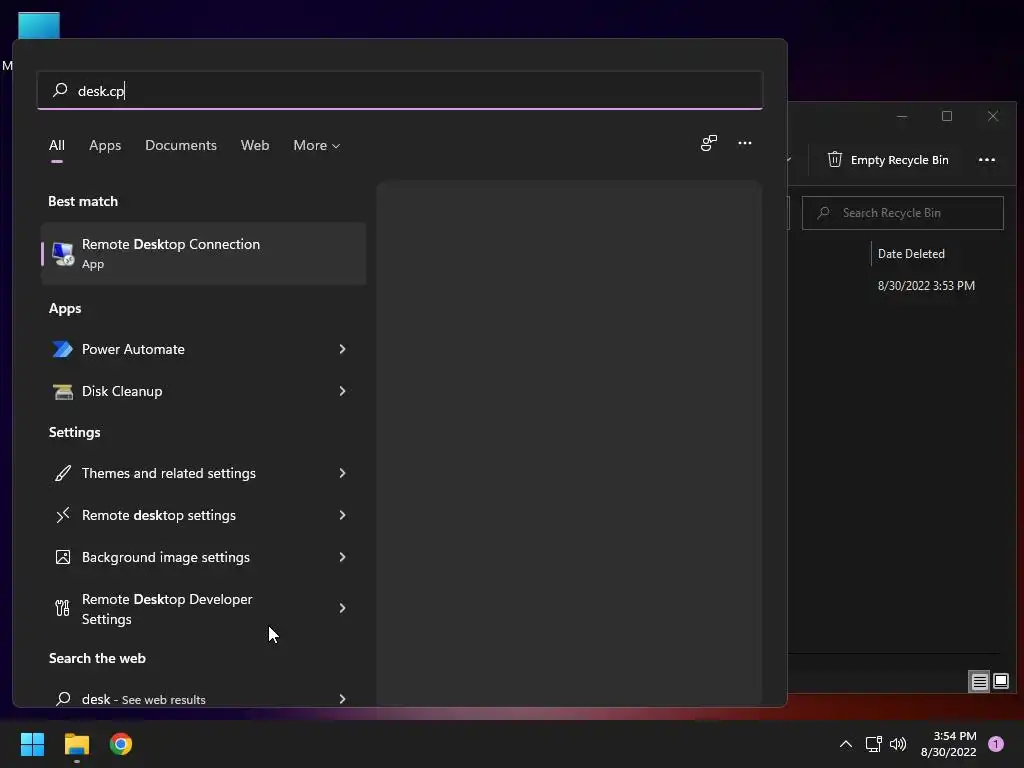Expand Background image settings chevron
The height and width of the screenshot is (768, 1024).
(342, 557)
